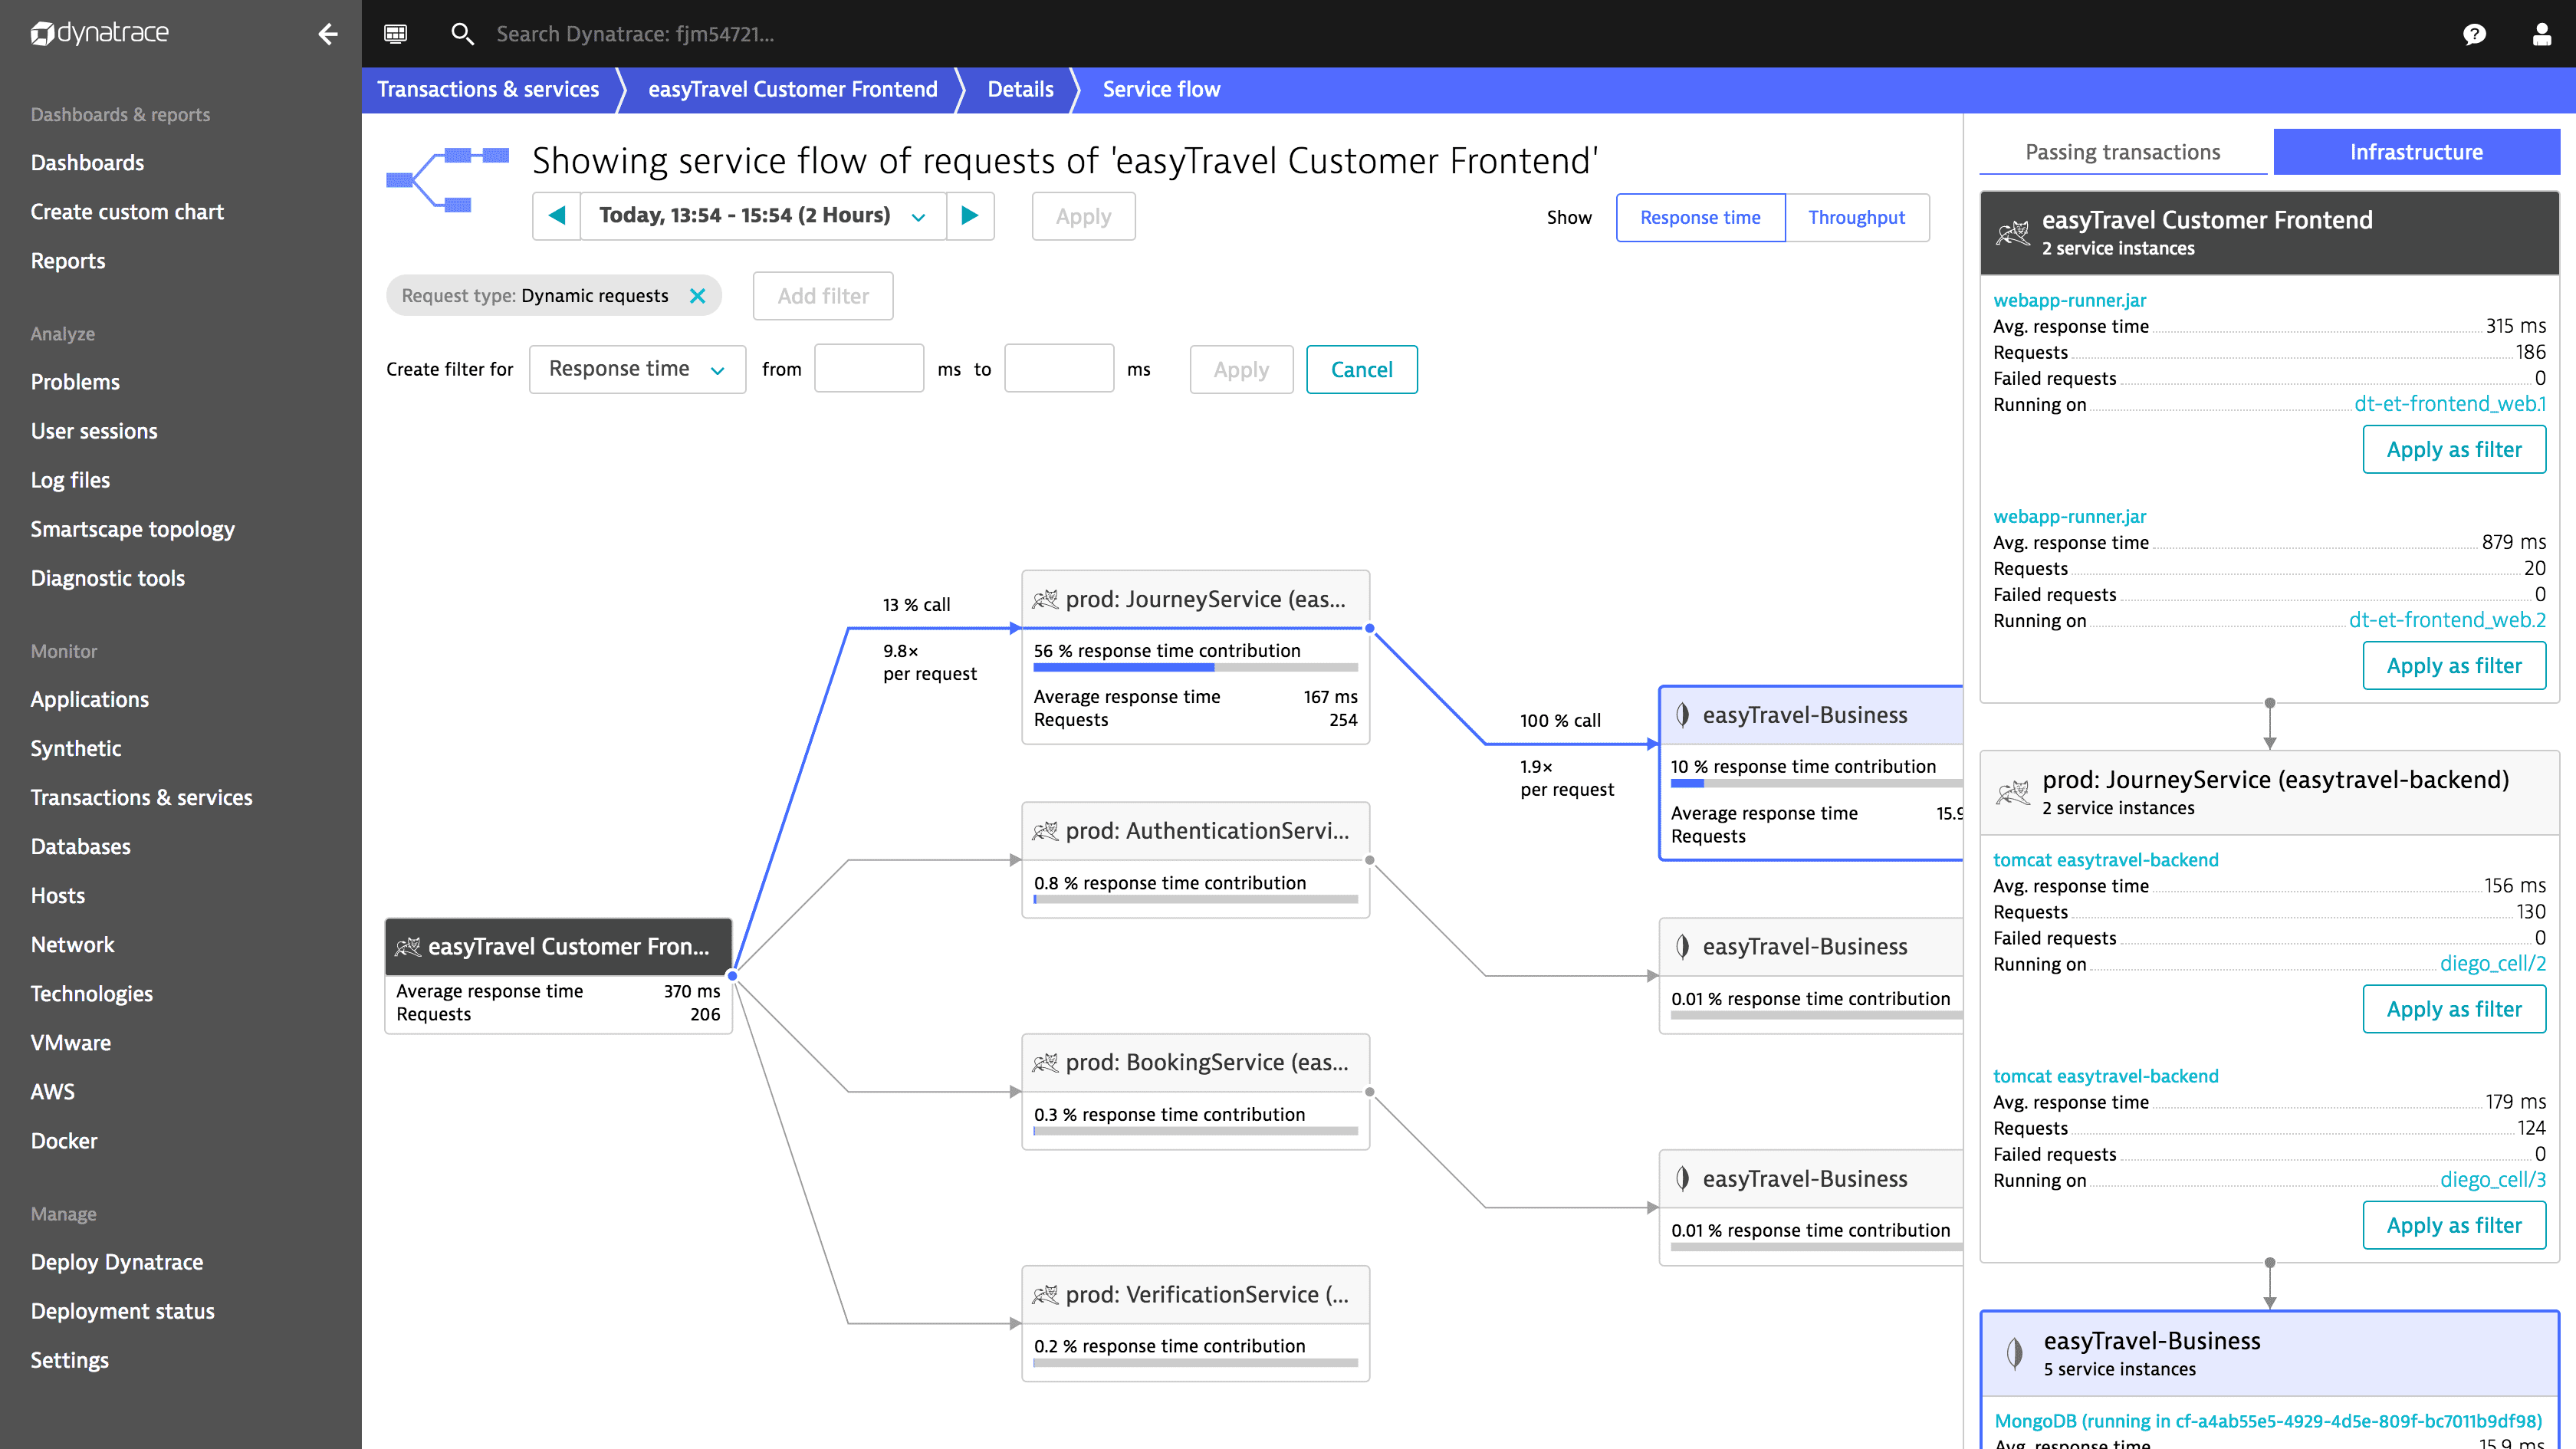Open dt-et-frontend_web.2 host link

(2447, 620)
